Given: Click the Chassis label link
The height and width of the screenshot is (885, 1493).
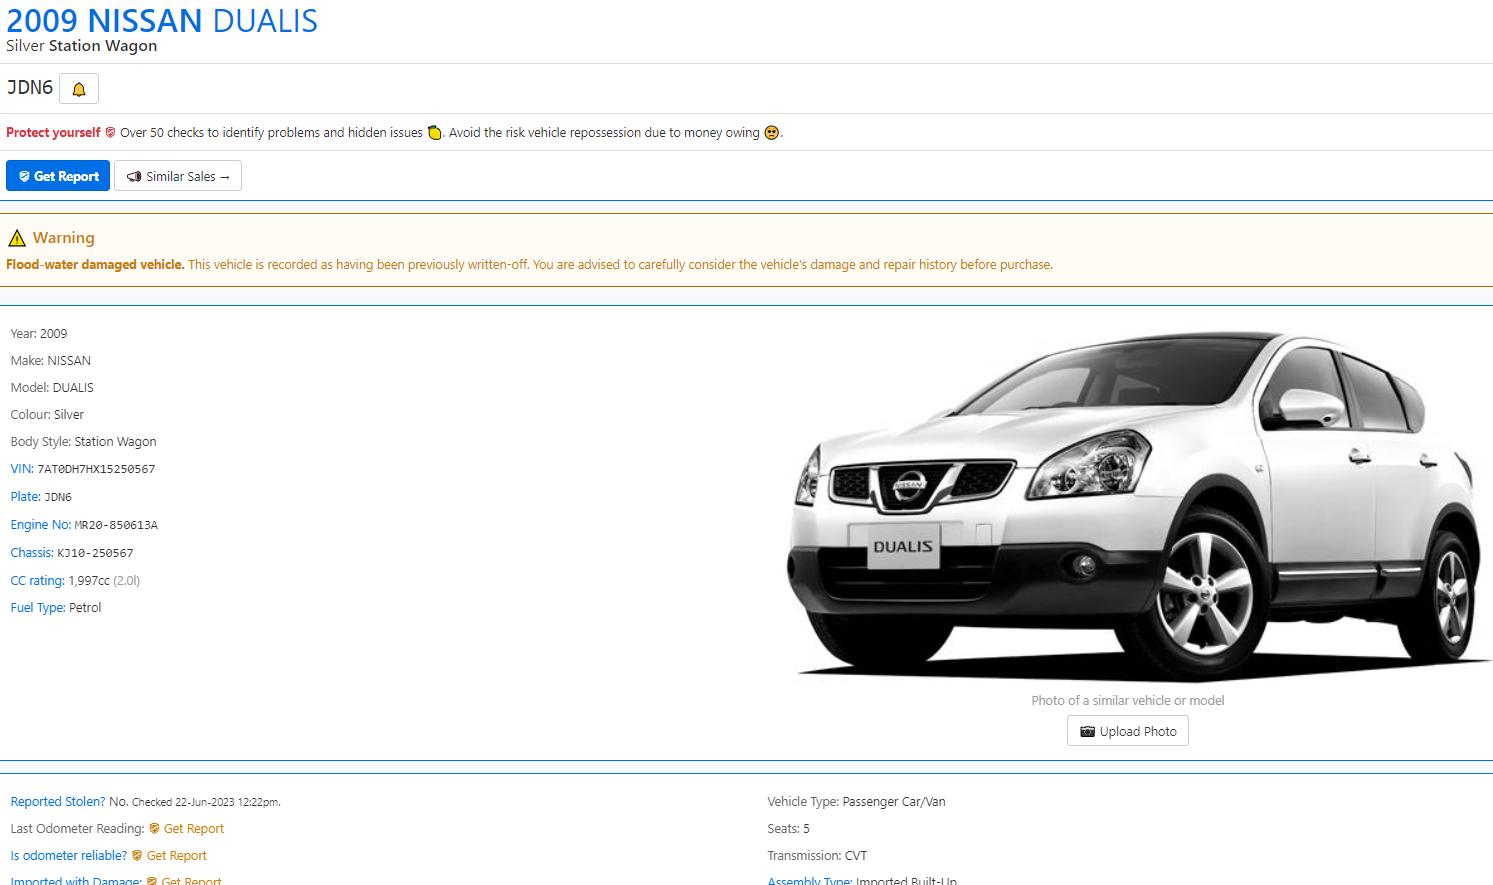Looking at the screenshot, I should 31,553.
